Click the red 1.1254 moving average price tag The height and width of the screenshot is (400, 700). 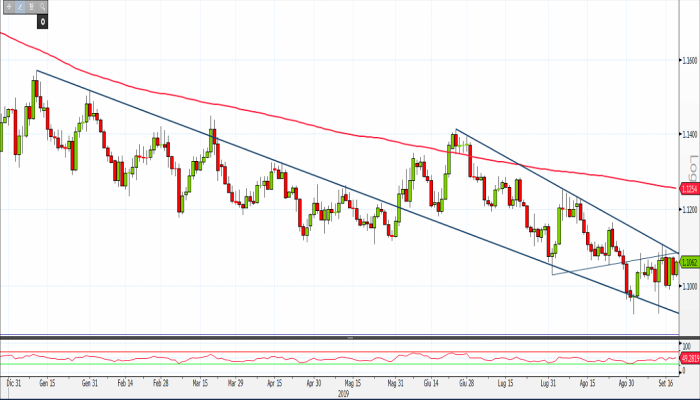click(690, 189)
